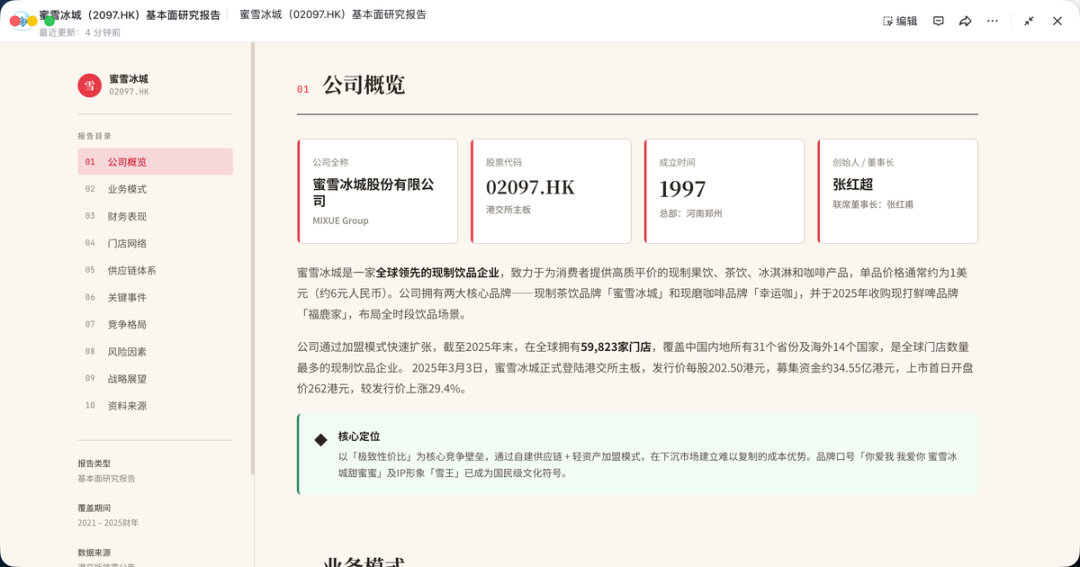Select 01 公司概览 in report contents
This screenshot has height=567, width=1080.
pyautogui.click(x=155, y=162)
